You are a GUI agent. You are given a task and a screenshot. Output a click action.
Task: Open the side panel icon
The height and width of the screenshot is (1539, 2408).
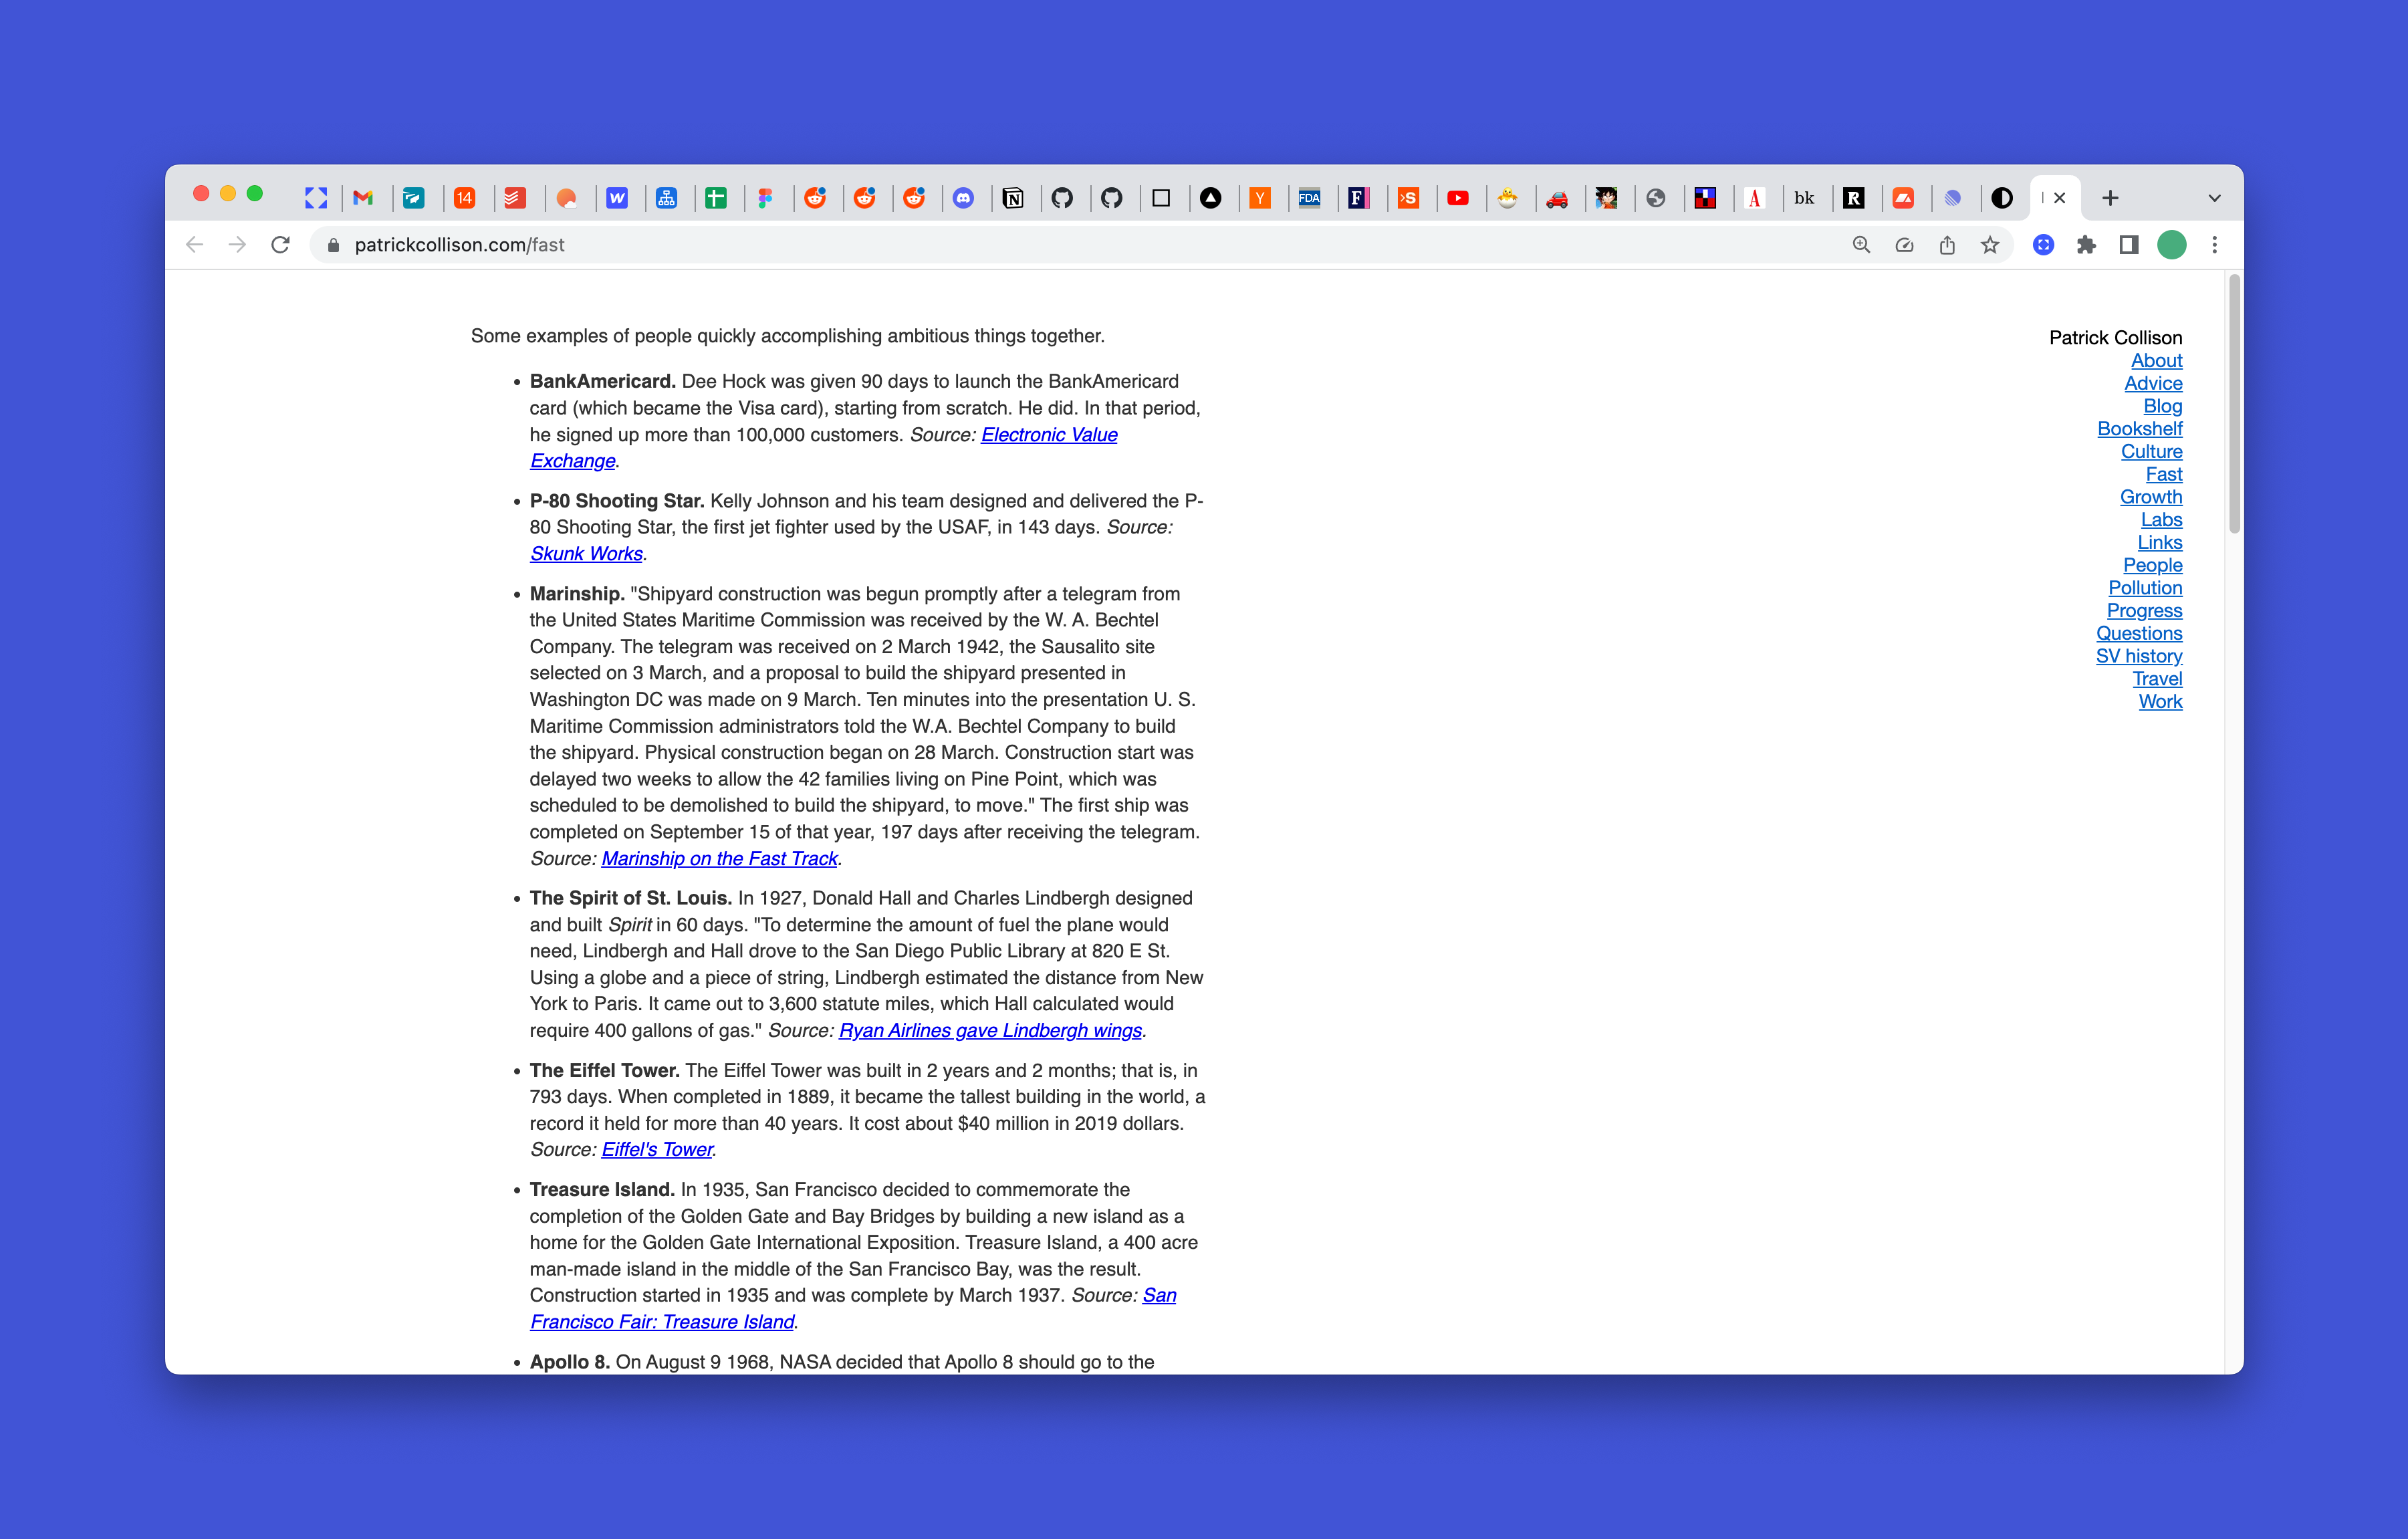[2128, 245]
